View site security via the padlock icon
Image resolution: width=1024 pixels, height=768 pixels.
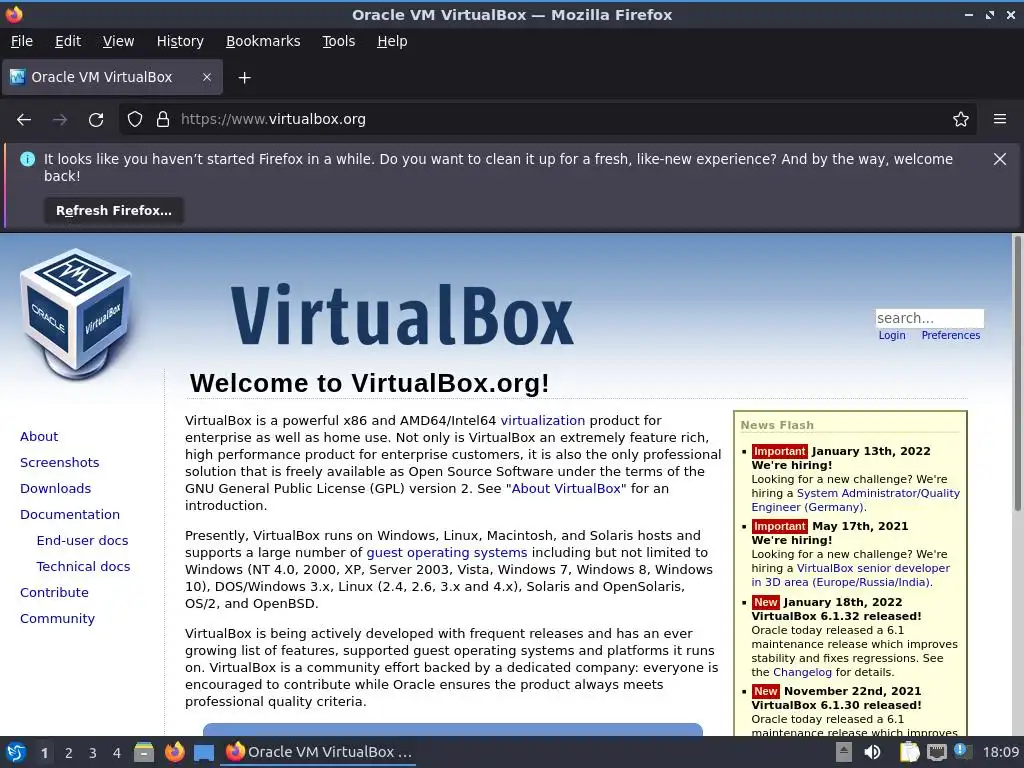click(x=163, y=120)
